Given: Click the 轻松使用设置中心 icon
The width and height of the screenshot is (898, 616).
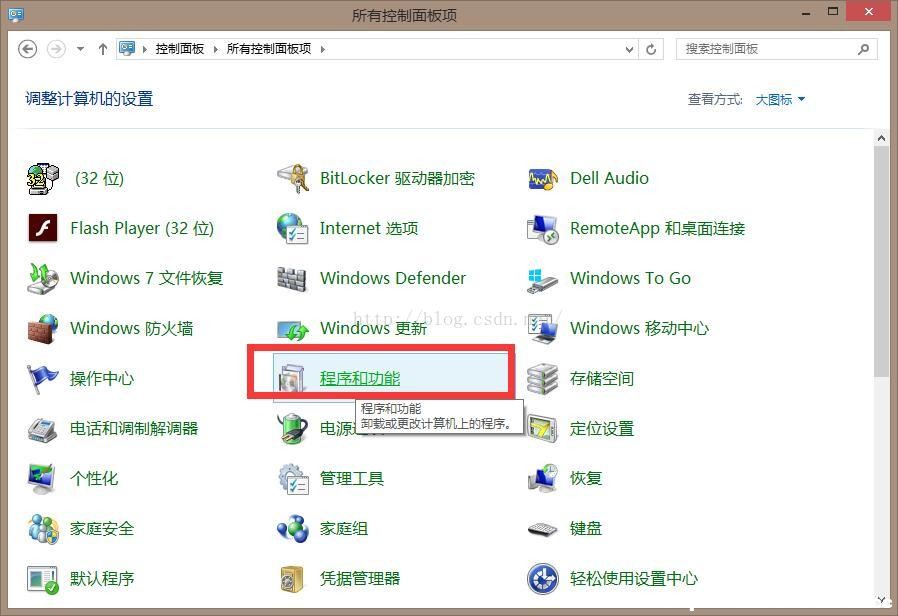Looking at the screenshot, I should click(x=543, y=579).
